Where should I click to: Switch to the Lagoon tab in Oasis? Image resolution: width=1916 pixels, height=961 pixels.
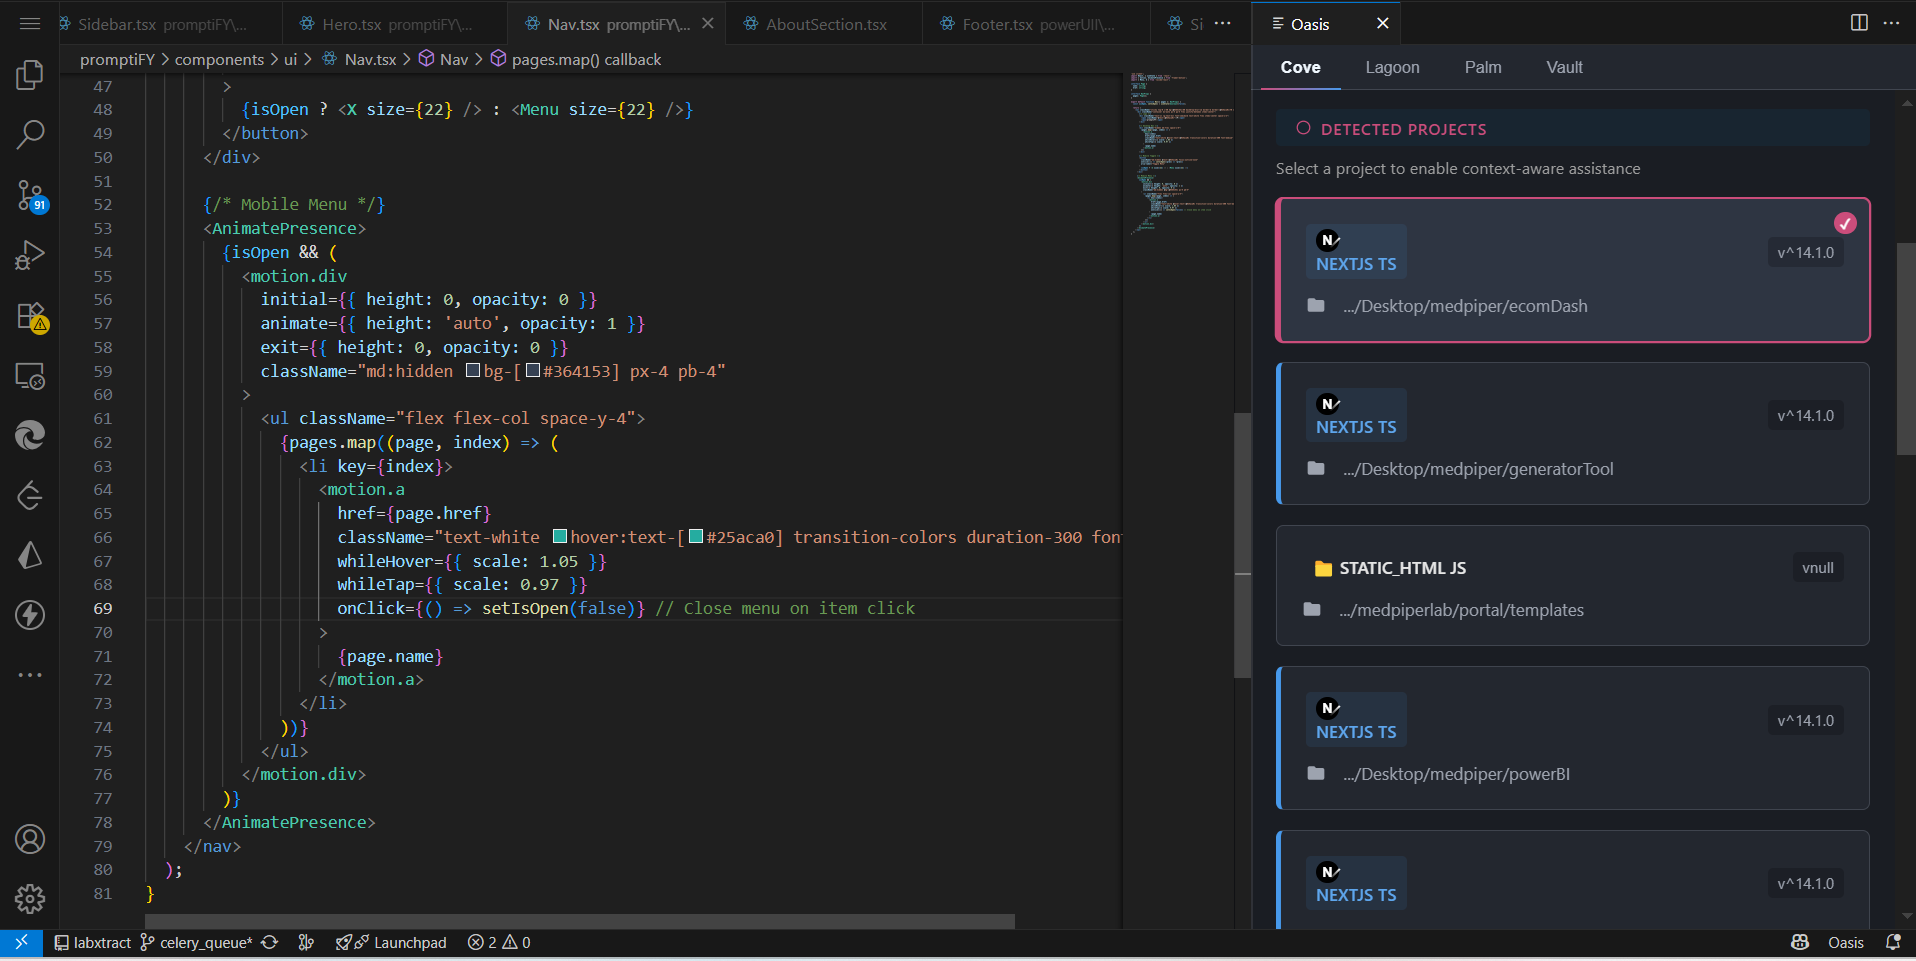1392,67
